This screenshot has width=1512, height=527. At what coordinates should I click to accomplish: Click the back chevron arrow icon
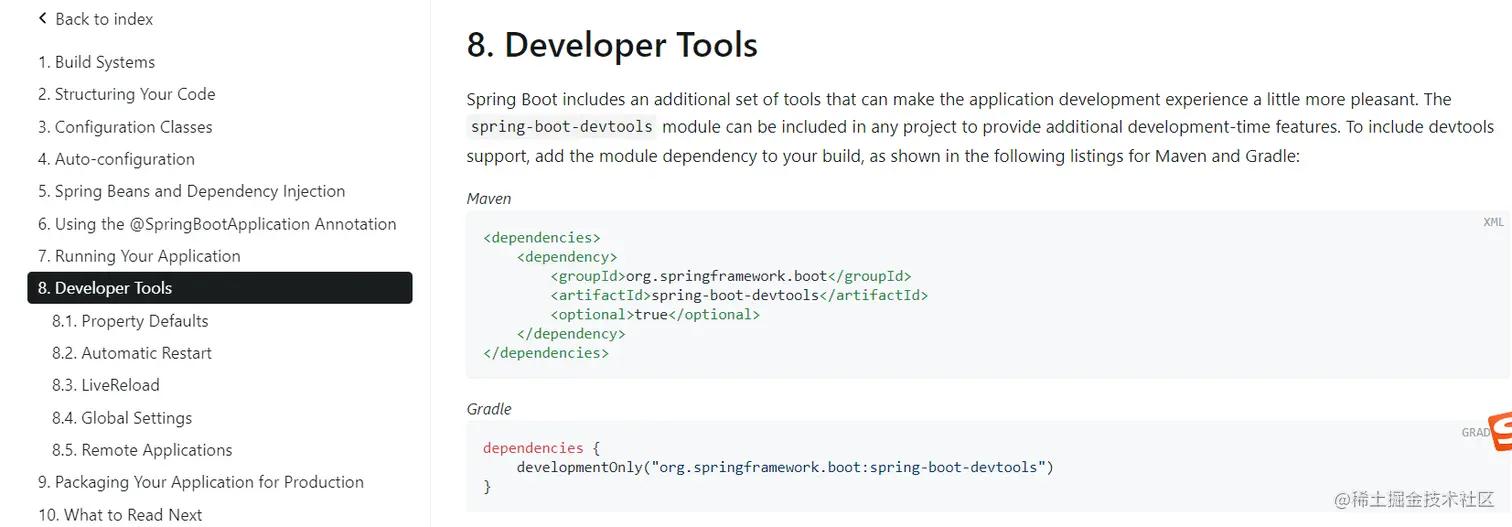[x=43, y=19]
